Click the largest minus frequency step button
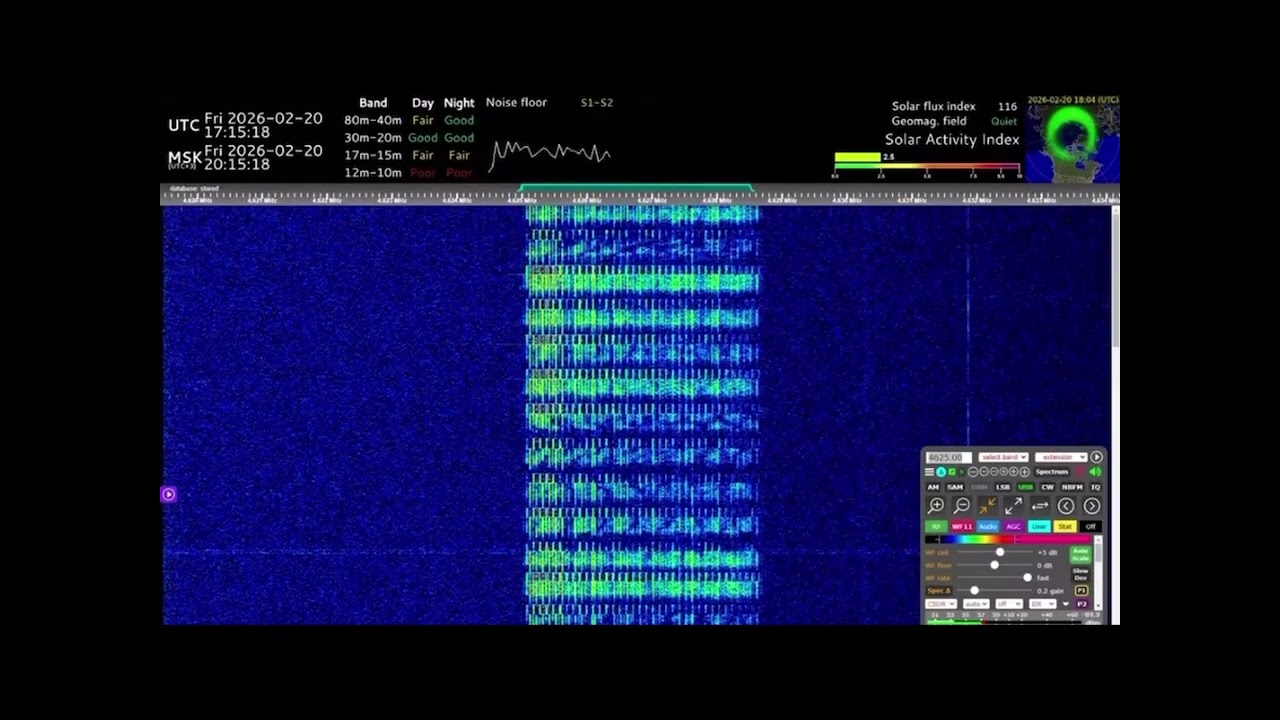 click(973, 472)
